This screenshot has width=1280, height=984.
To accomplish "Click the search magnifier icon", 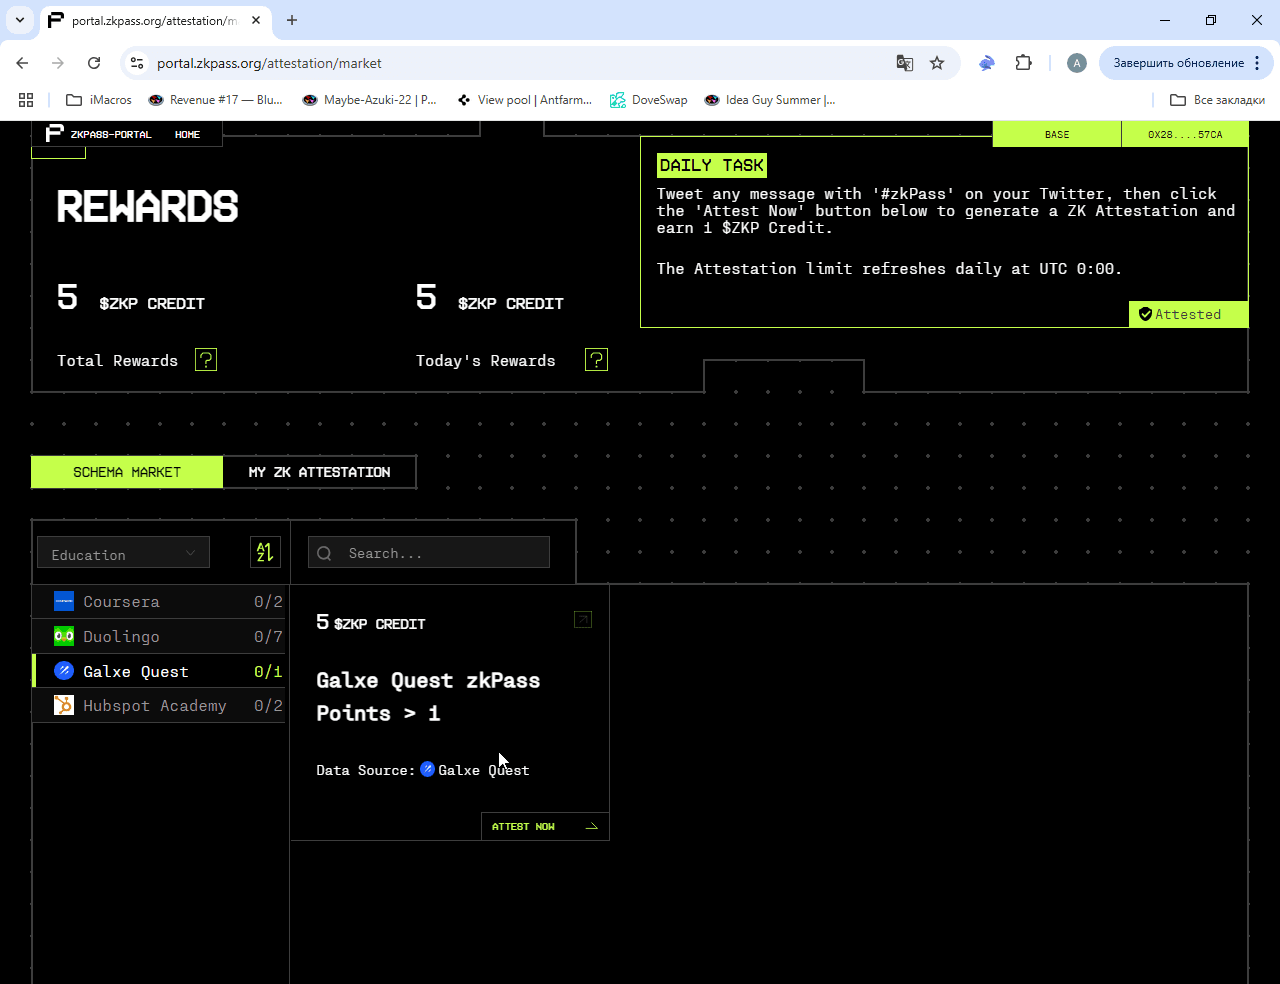I will coord(324,553).
